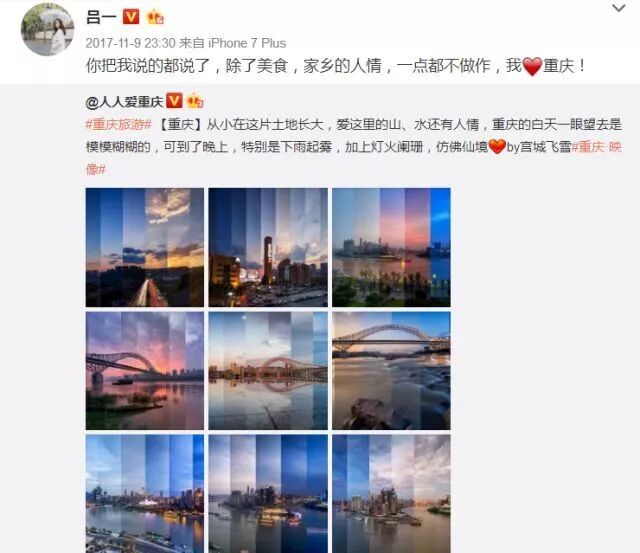
Task: Open the red arch bridge reflection photo
Action: click(268, 371)
